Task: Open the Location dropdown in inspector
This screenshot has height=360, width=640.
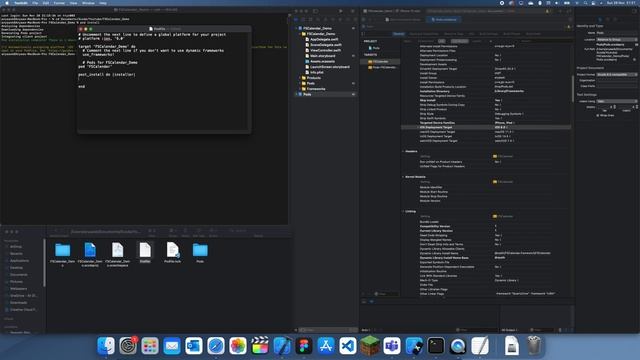Action: (617, 40)
